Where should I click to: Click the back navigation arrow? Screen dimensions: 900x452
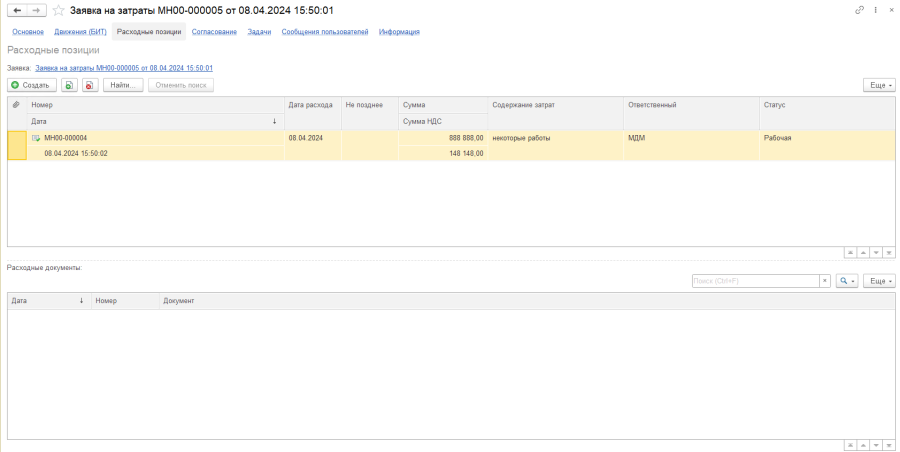click(x=17, y=10)
